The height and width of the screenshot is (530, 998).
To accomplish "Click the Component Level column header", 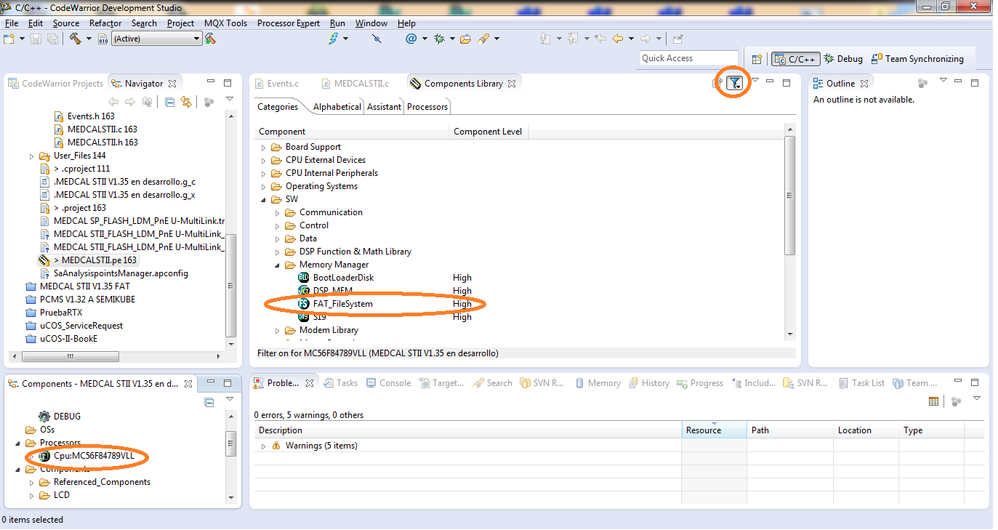I will point(488,132).
